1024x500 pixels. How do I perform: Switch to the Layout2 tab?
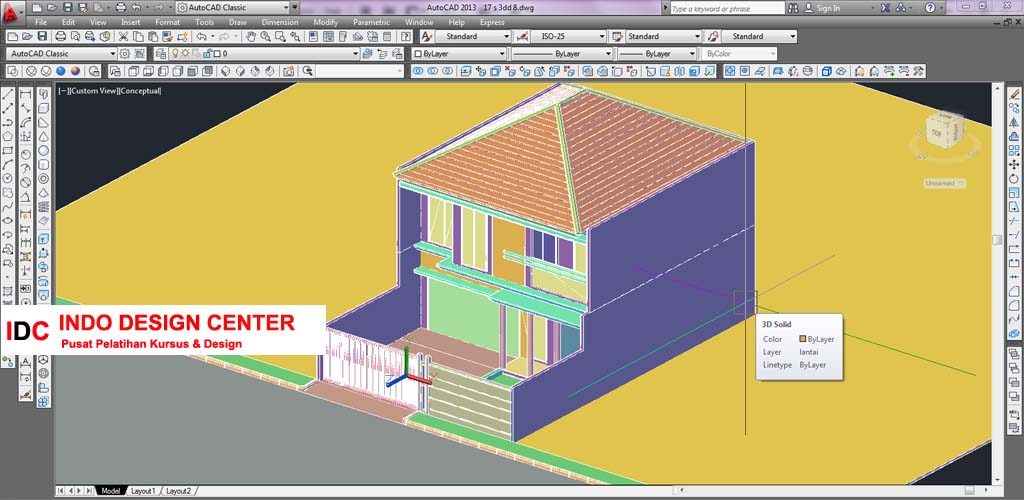click(x=178, y=490)
